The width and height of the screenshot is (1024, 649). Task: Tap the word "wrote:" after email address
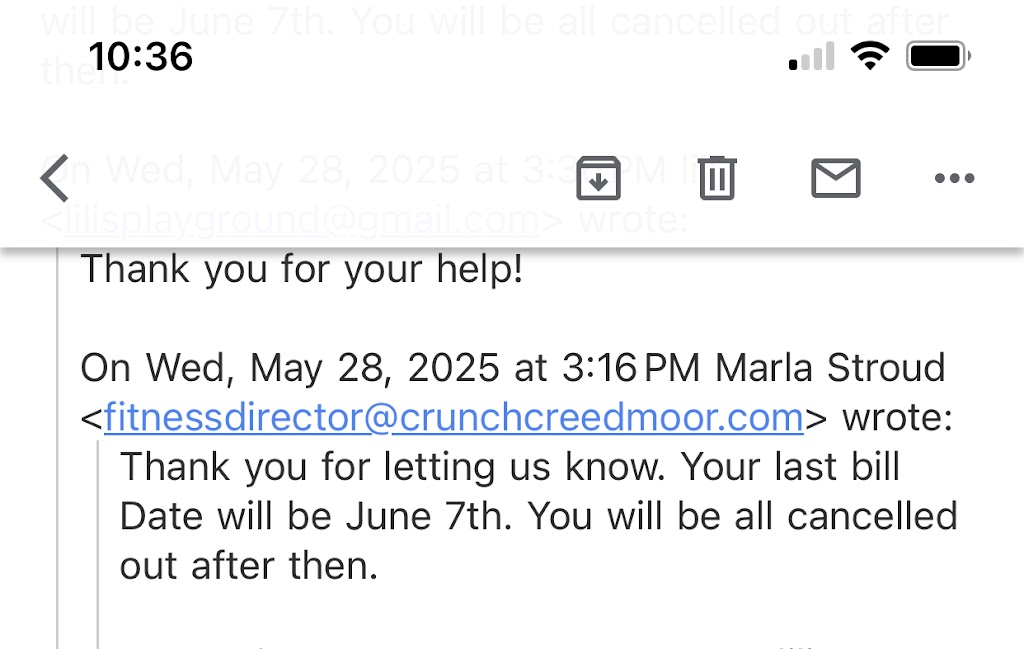click(x=897, y=417)
